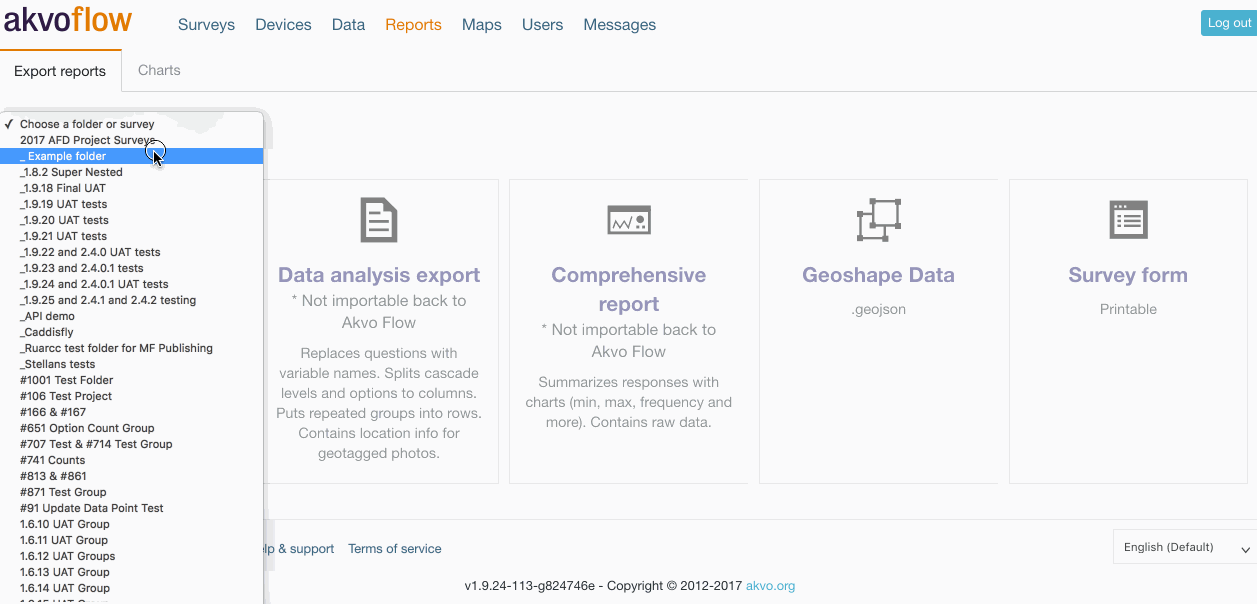Click the Data analysis export document icon
Image resolution: width=1257 pixels, height=604 pixels.
coord(379,220)
